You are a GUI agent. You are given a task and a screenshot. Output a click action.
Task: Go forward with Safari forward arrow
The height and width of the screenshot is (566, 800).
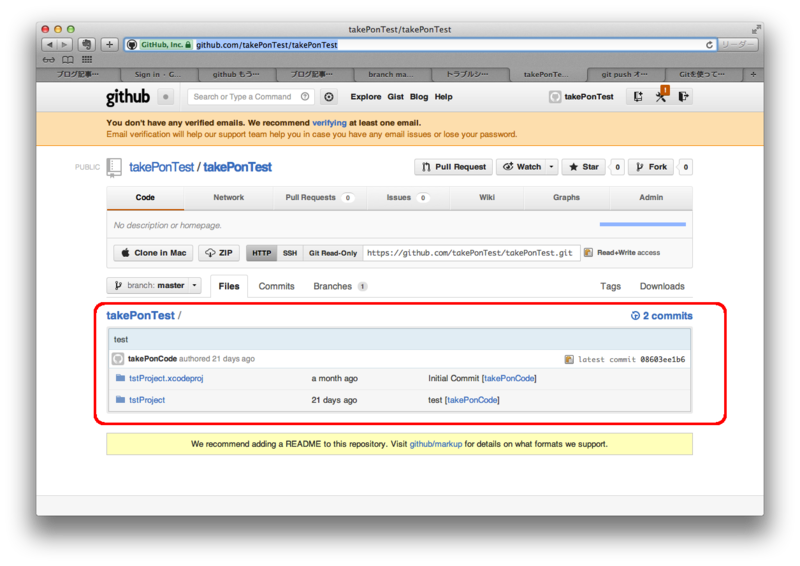pos(65,44)
